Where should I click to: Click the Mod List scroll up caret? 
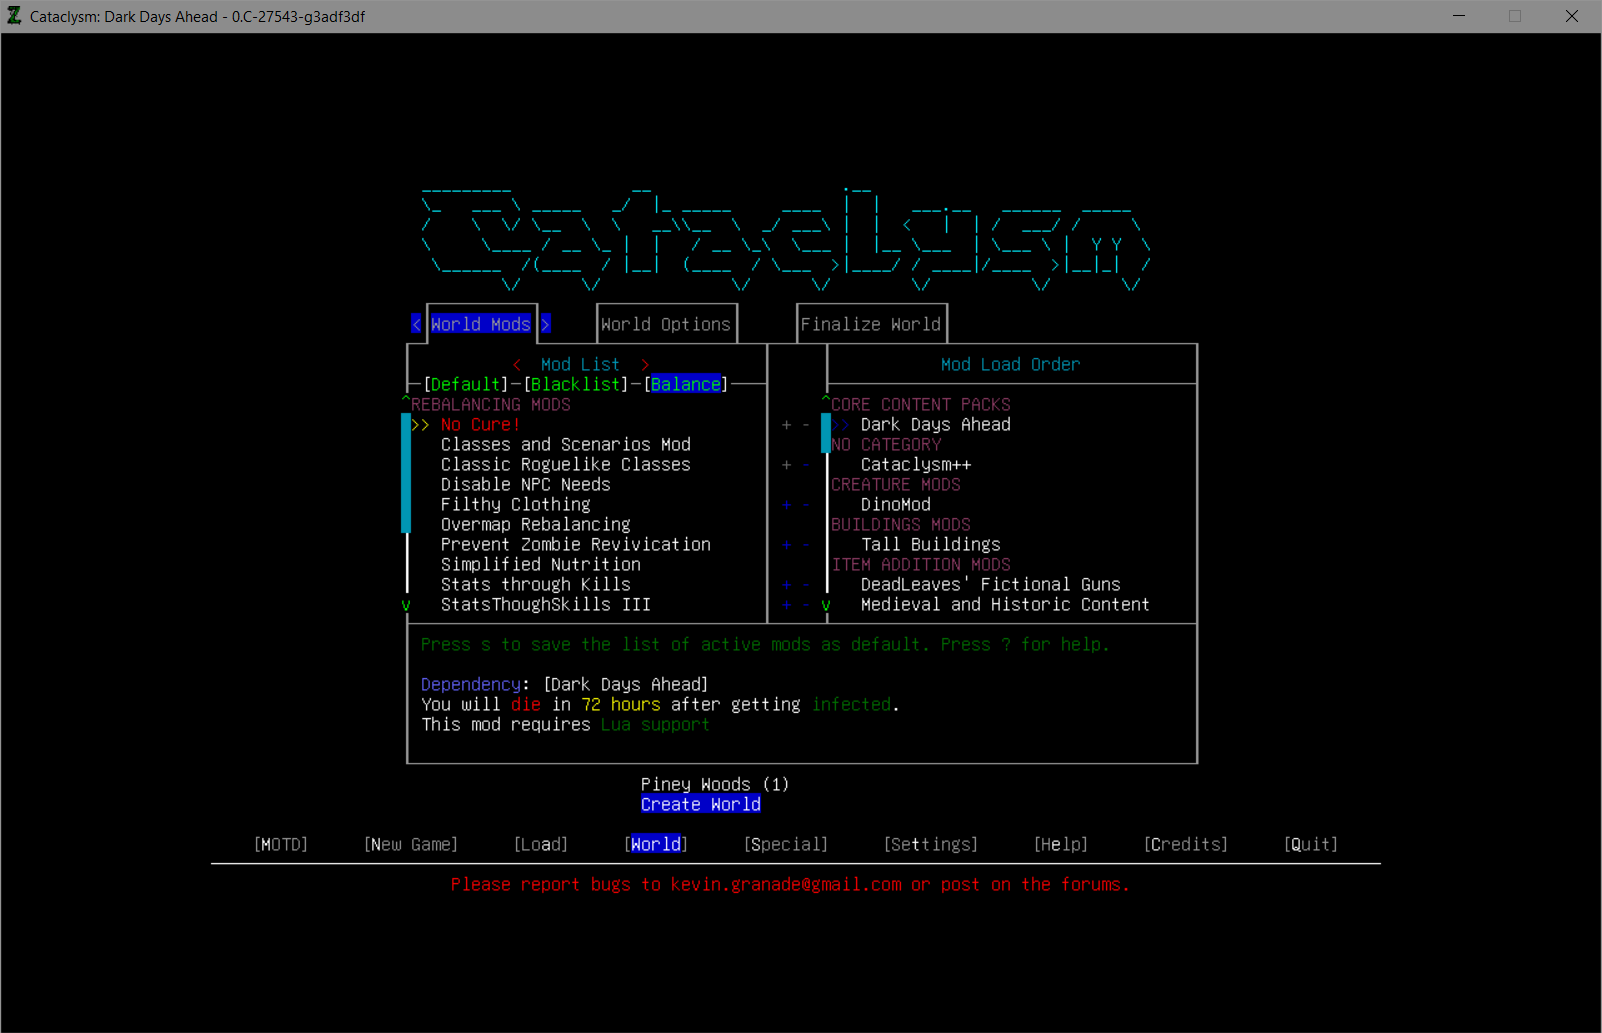click(406, 400)
